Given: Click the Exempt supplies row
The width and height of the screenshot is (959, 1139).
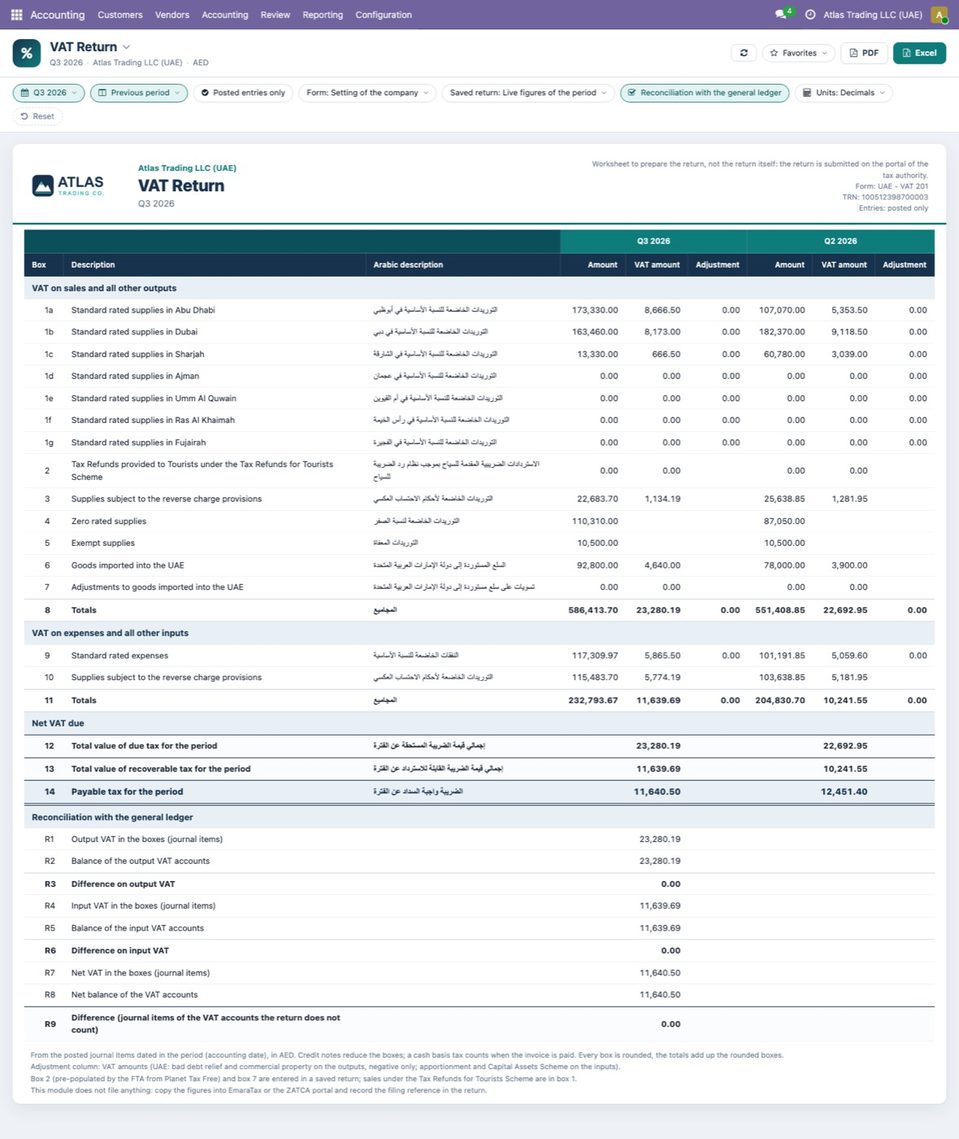Looking at the screenshot, I should click(480, 543).
